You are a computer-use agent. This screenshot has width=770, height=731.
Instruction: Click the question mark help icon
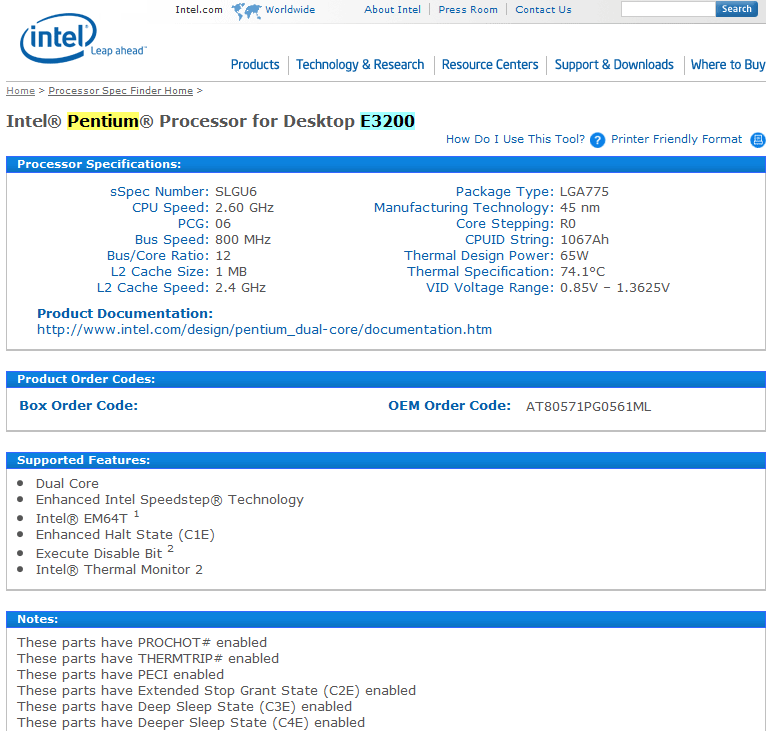point(597,140)
